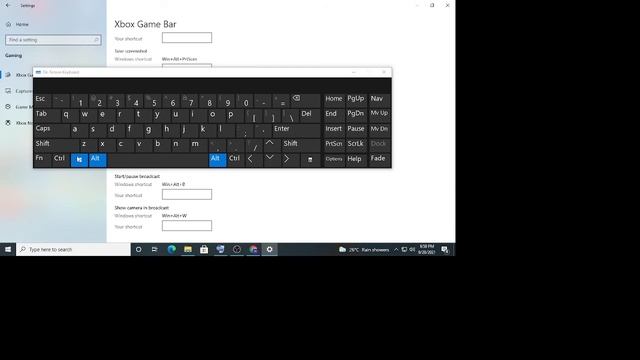Tap the context menu key
Screen dimensions: 640x360
pos(310,160)
